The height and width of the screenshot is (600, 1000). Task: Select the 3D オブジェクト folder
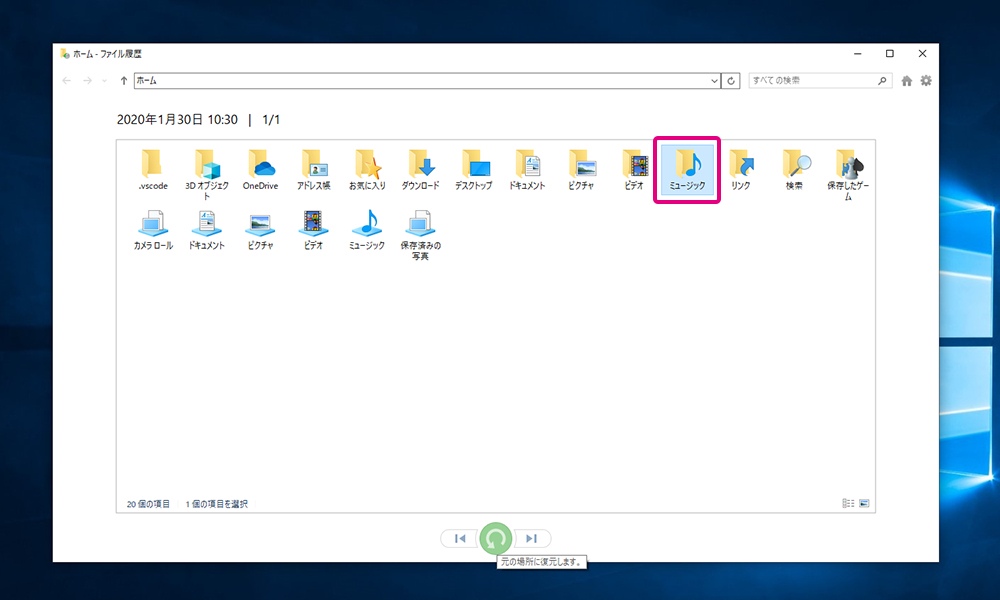206,171
